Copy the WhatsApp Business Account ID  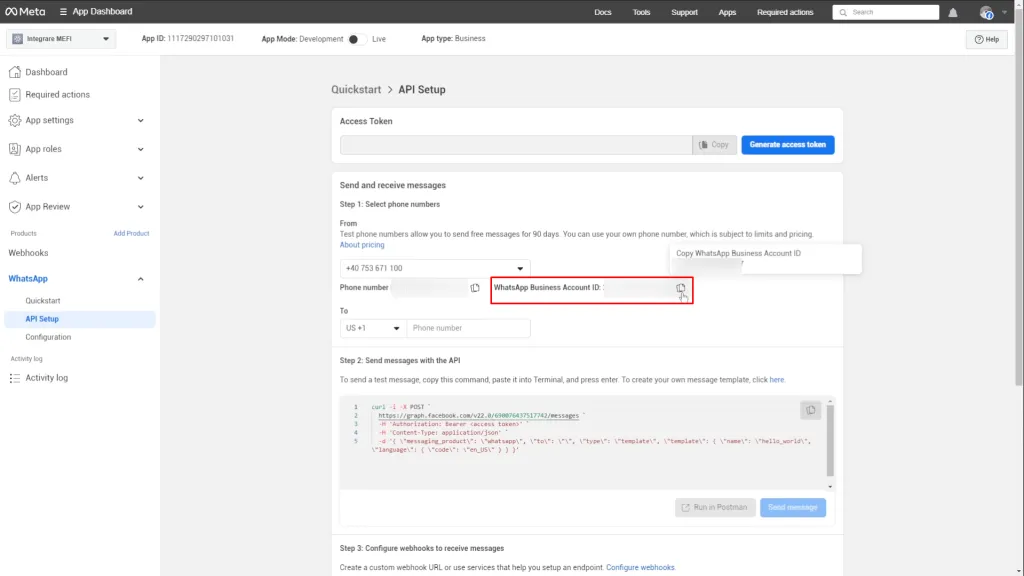680,287
